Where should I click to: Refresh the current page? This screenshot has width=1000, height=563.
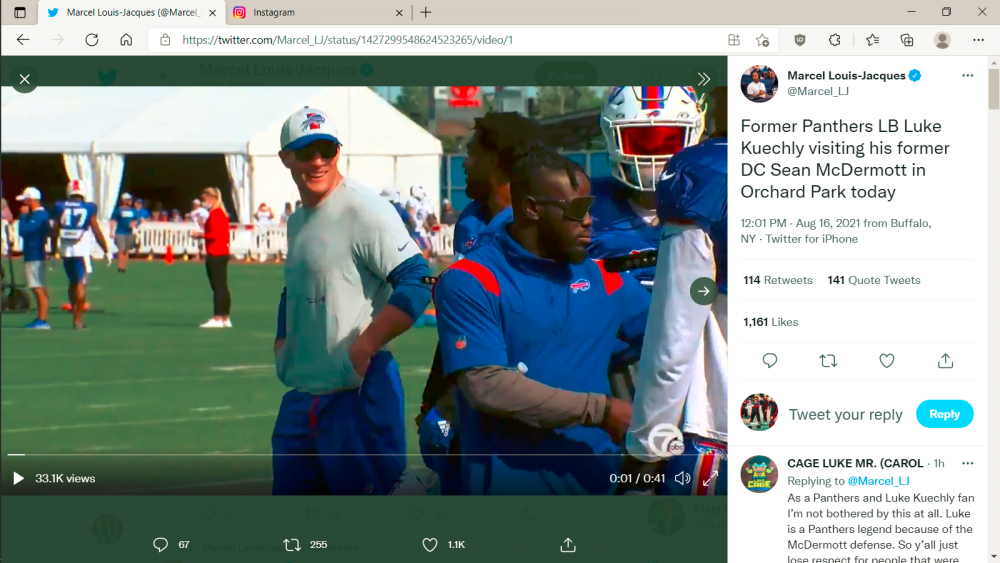[x=92, y=40]
